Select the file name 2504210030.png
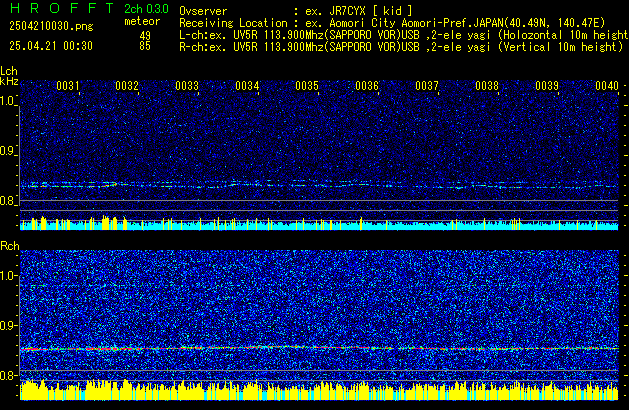The height and width of the screenshot is (410, 629). pyautogui.click(x=51, y=26)
